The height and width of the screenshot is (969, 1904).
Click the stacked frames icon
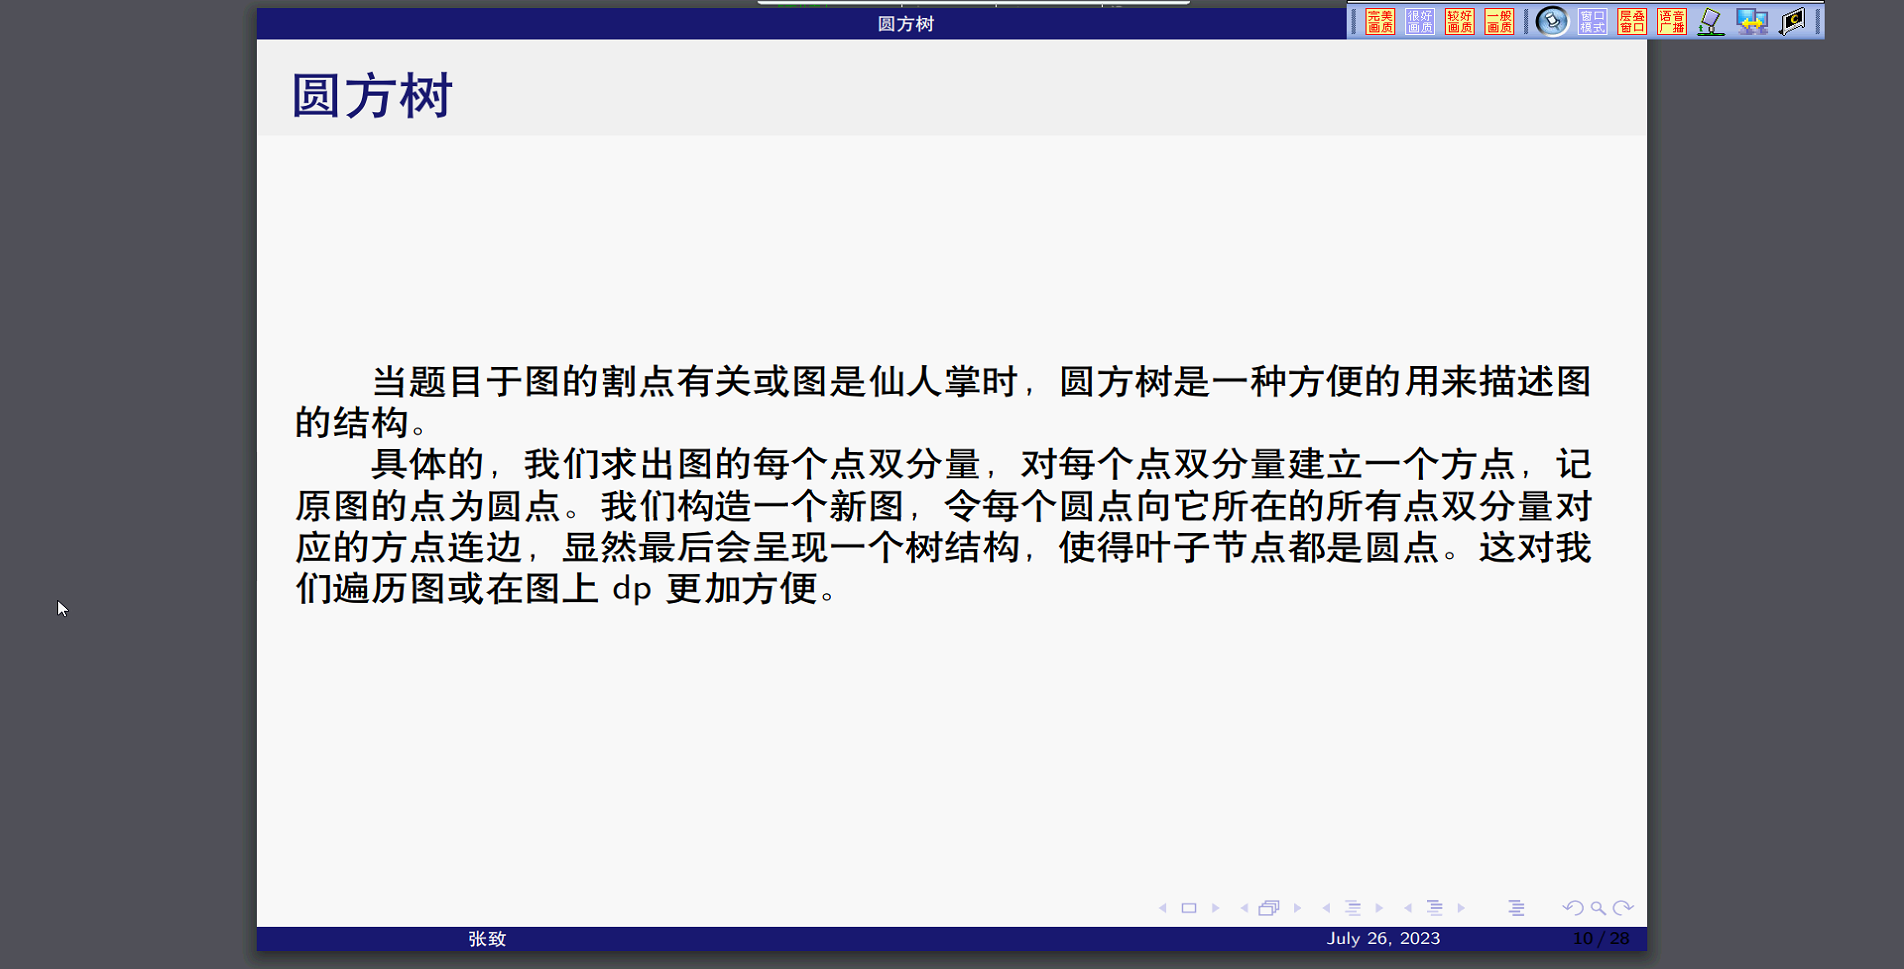coord(1269,908)
